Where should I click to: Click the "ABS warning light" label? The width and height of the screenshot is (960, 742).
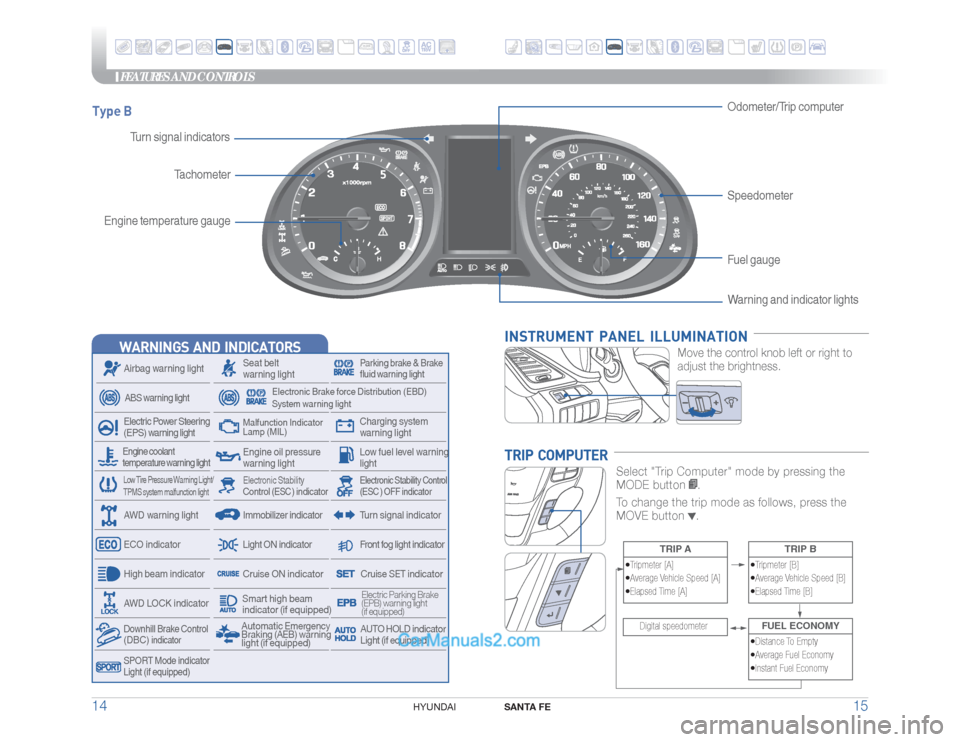(157, 398)
